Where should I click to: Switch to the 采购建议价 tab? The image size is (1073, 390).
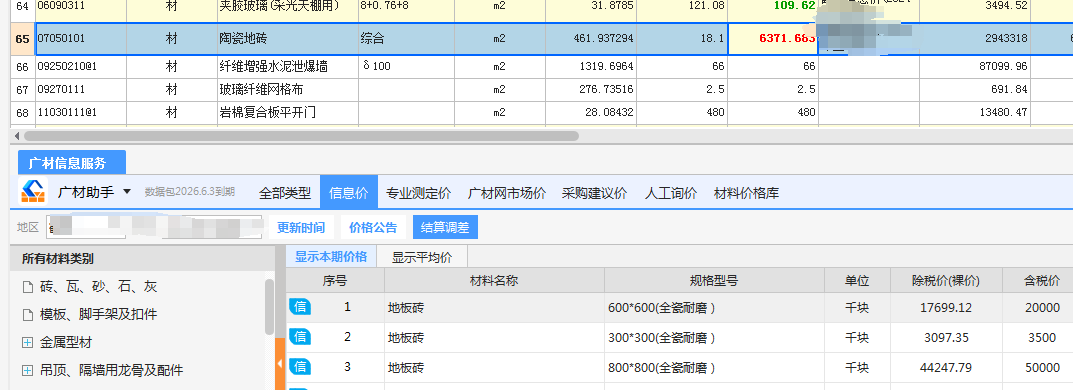594,193
